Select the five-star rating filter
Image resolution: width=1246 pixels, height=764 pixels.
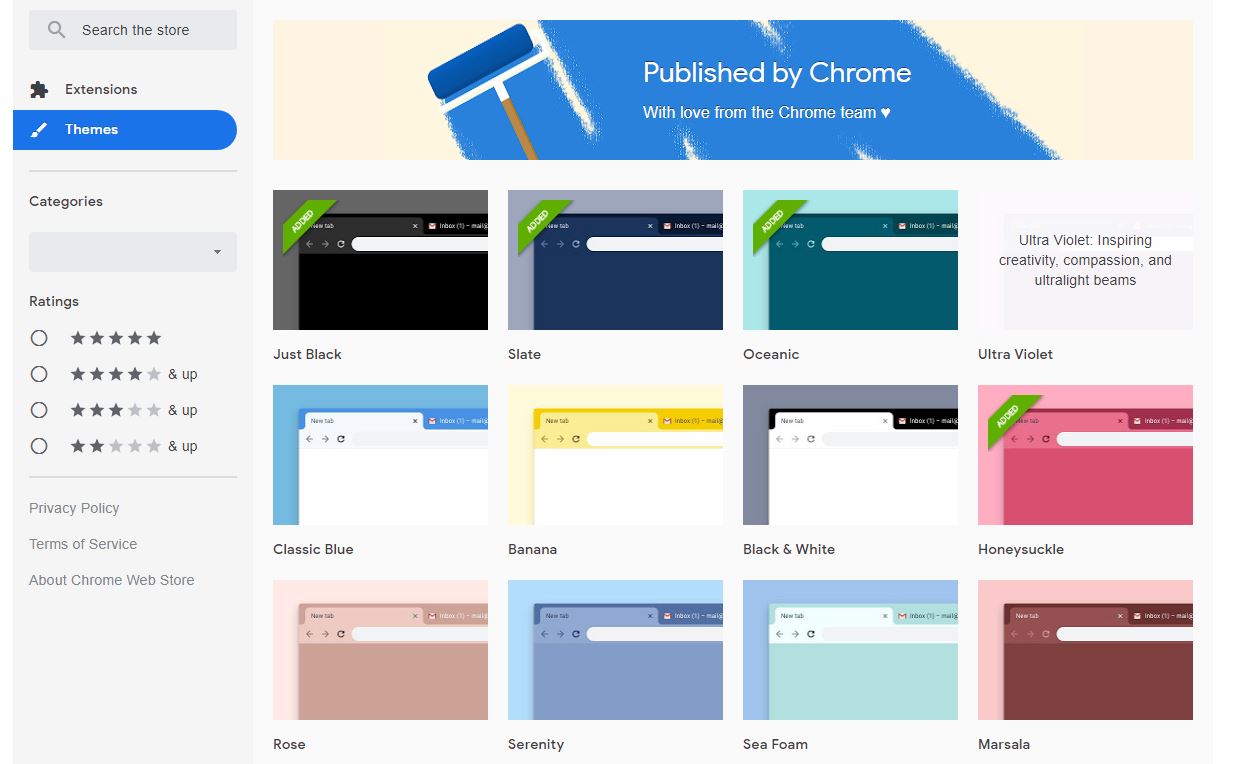[x=39, y=338]
